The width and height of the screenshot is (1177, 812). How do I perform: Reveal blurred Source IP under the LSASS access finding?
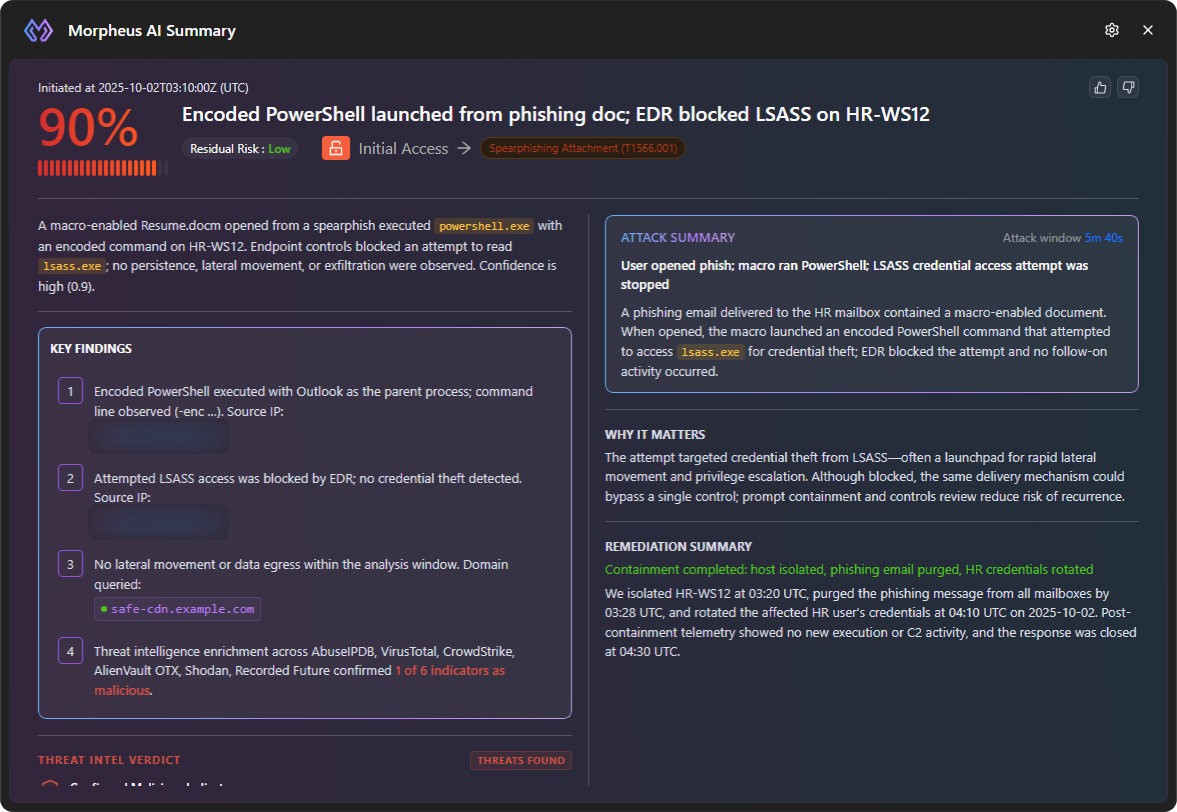click(158, 522)
